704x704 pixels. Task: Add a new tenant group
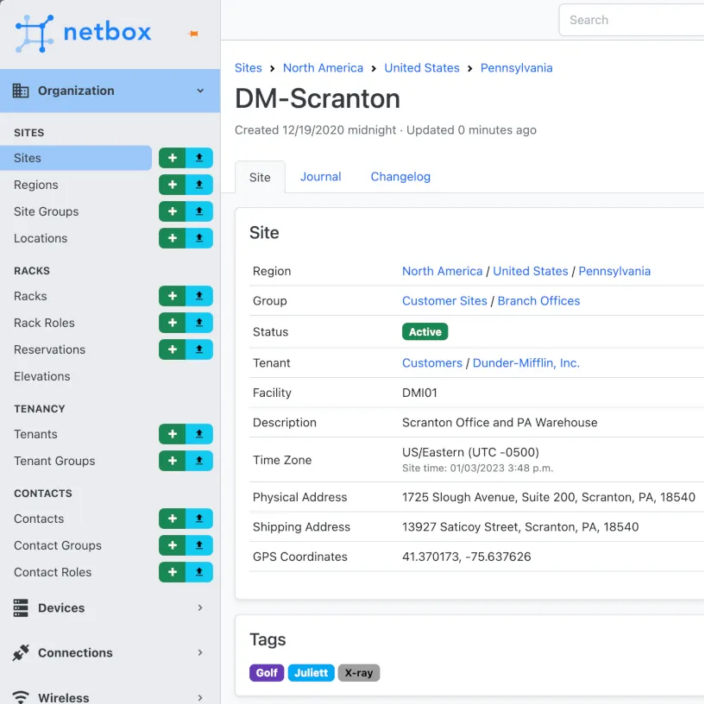pyautogui.click(x=172, y=461)
